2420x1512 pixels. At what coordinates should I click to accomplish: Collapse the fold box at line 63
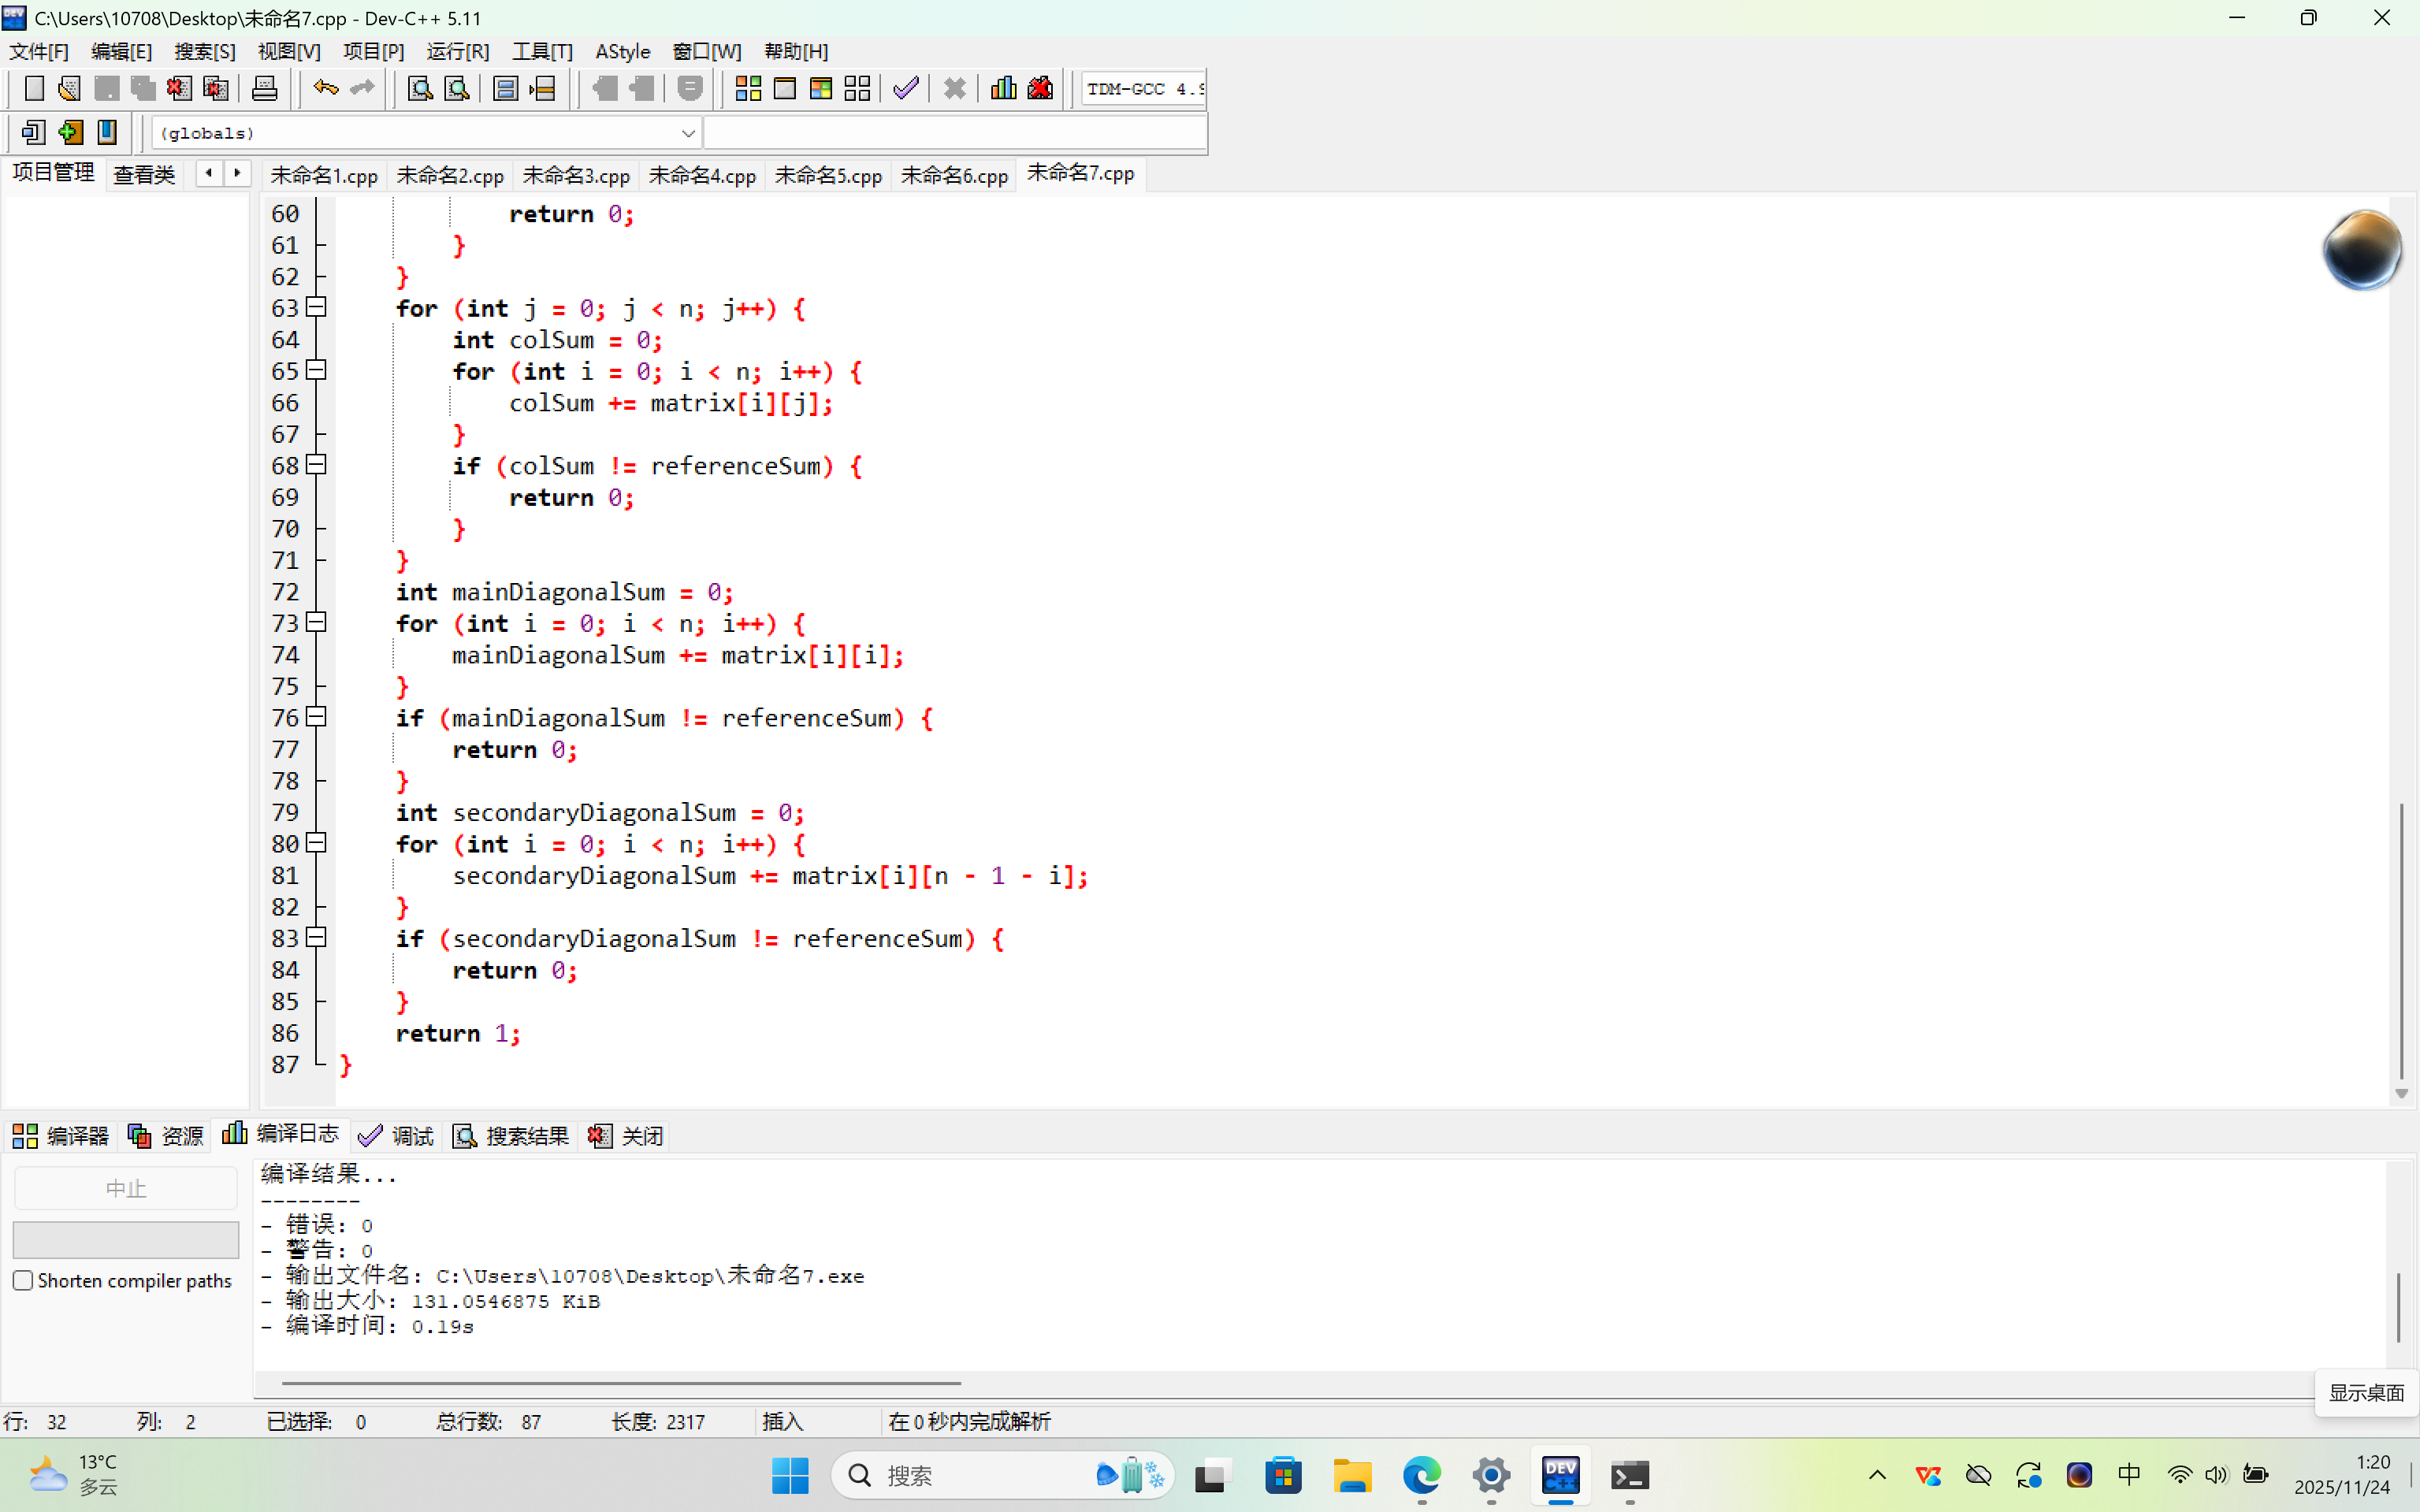(316, 307)
